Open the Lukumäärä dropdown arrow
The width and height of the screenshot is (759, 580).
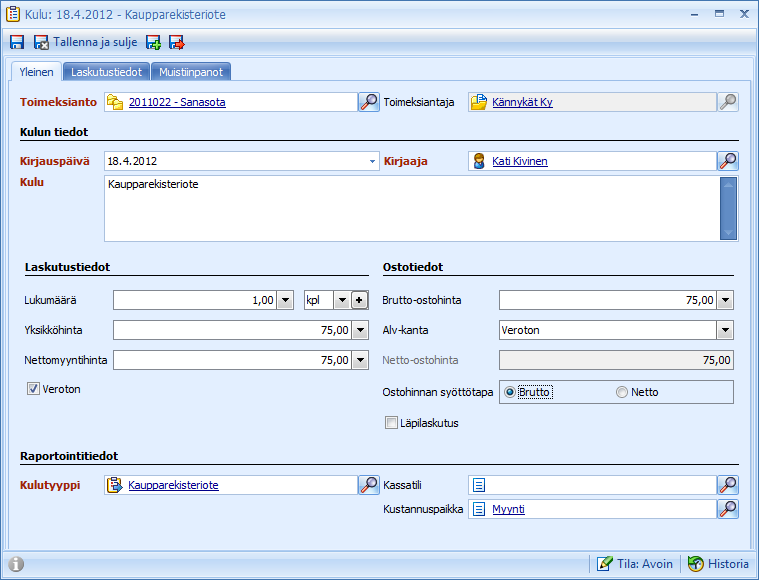tap(286, 300)
